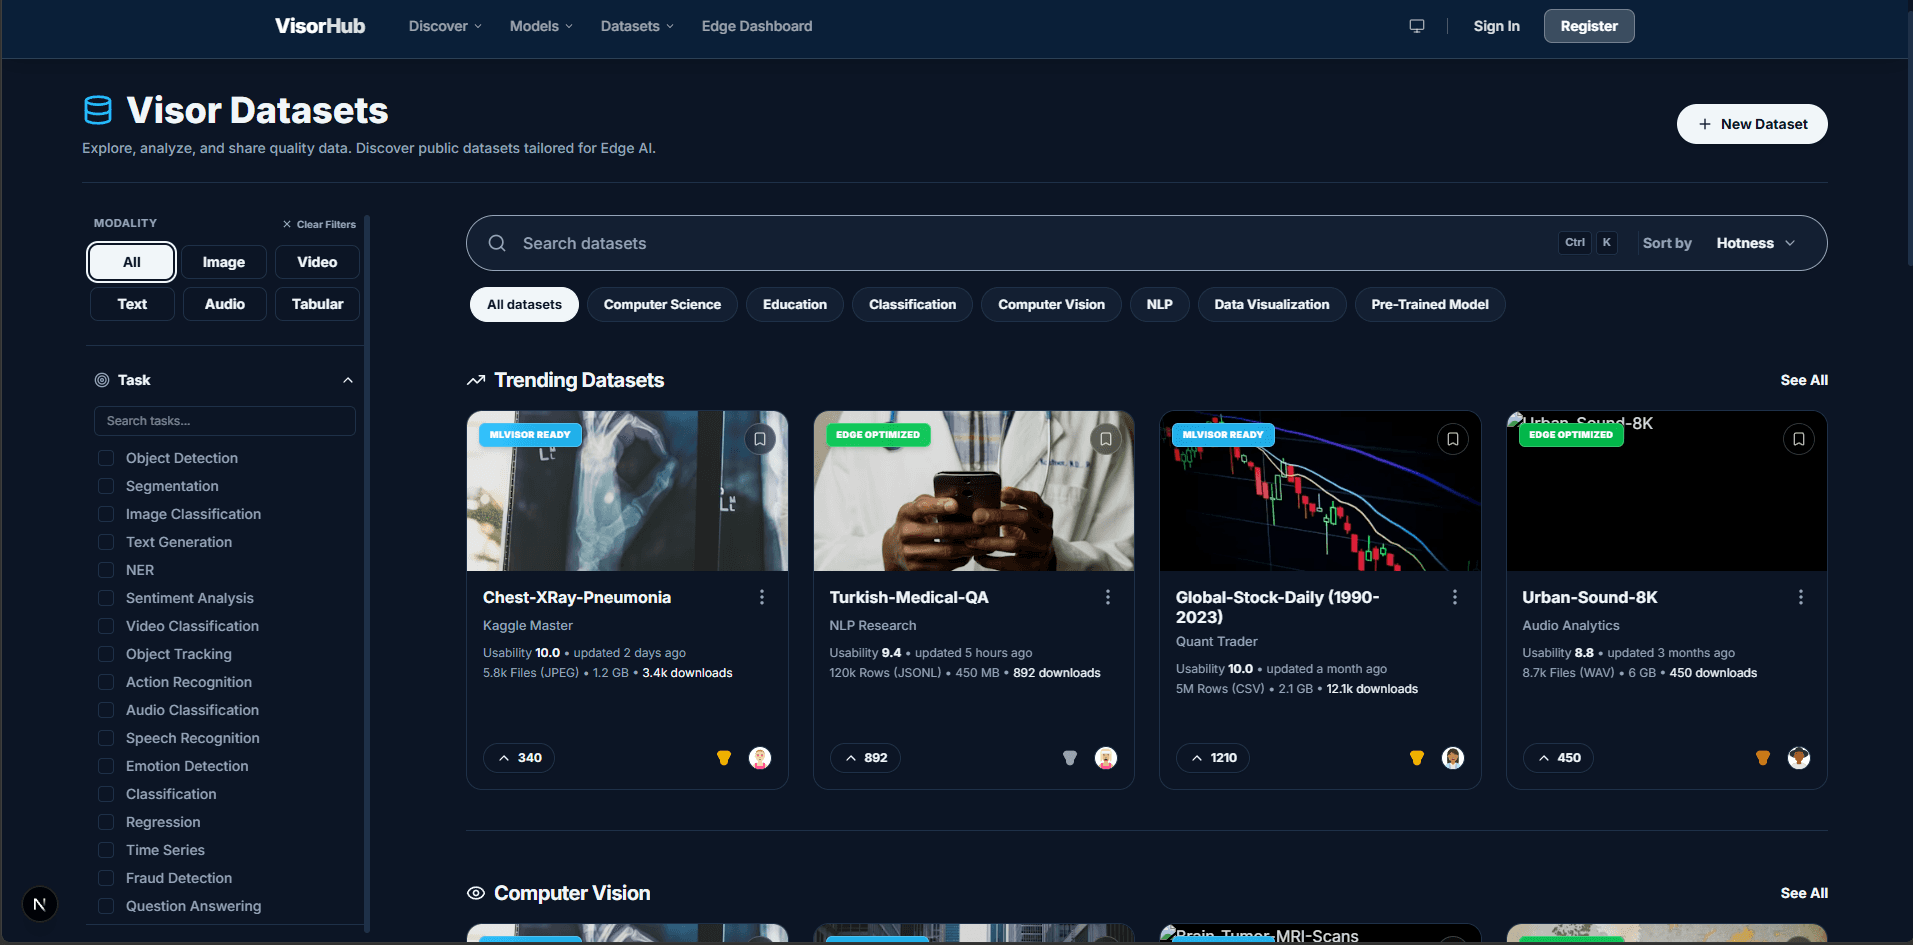Click the round N badge icon
The height and width of the screenshot is (945, 1913).
40,905
